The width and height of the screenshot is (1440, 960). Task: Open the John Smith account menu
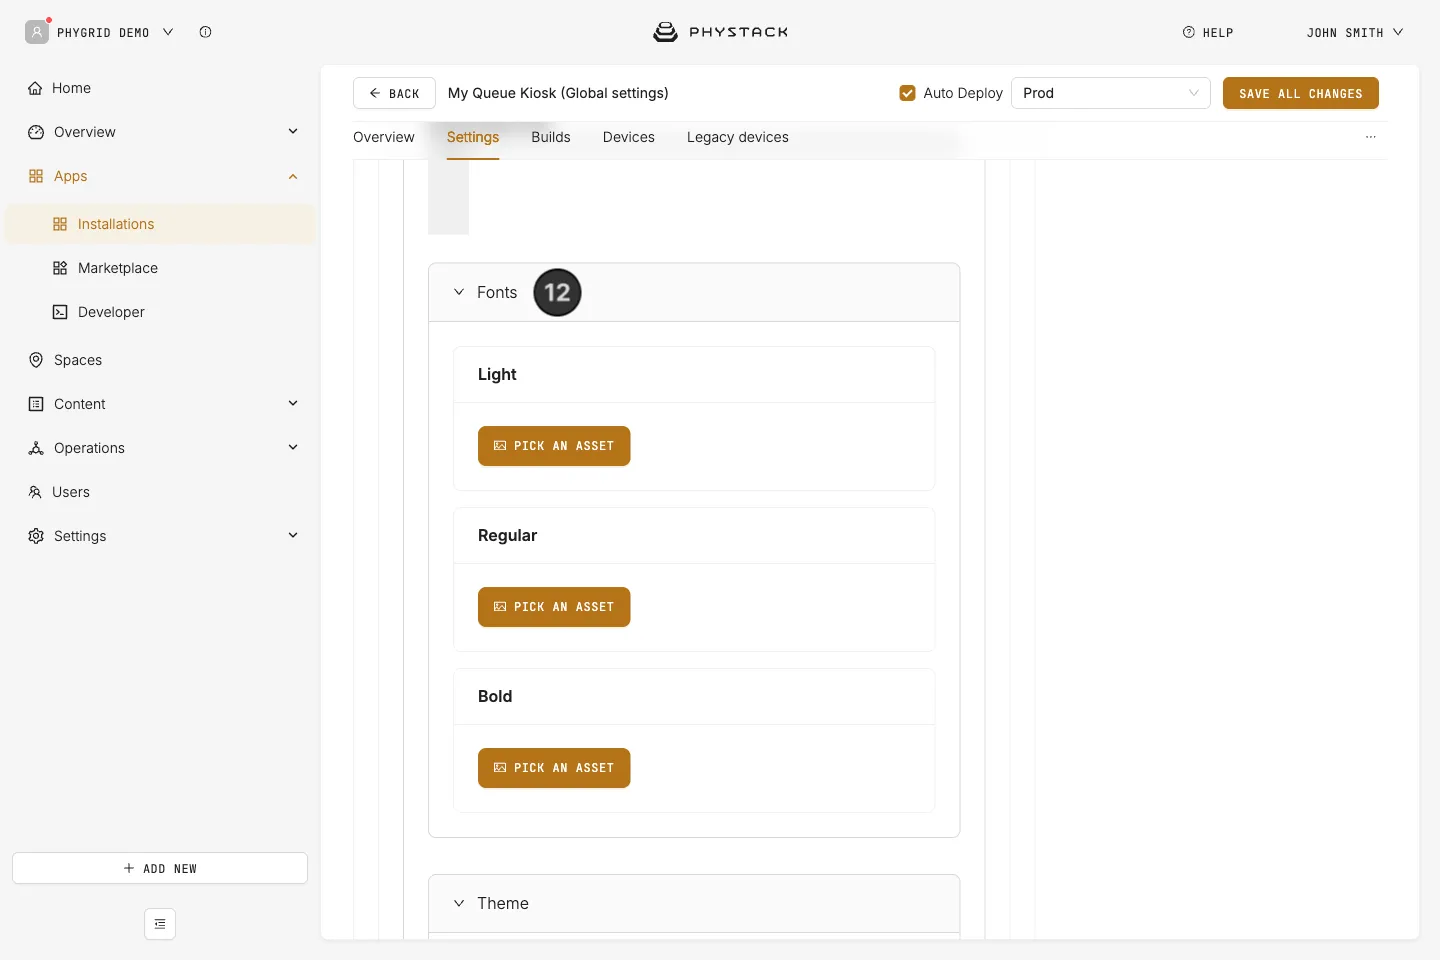pyautogui.click(x=1355, y=32)
